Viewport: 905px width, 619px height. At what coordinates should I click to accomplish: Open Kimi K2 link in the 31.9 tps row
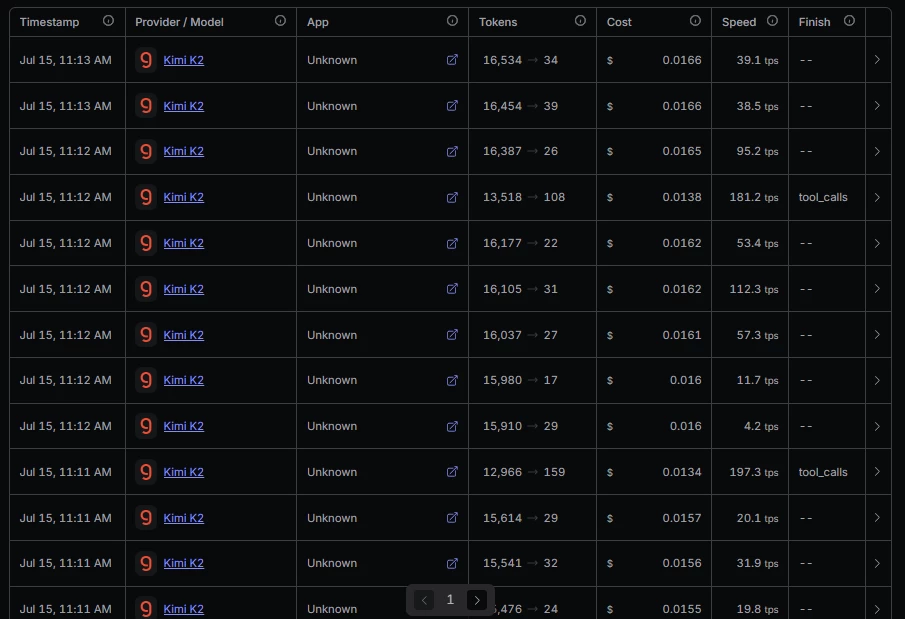[x=184, y=563]
